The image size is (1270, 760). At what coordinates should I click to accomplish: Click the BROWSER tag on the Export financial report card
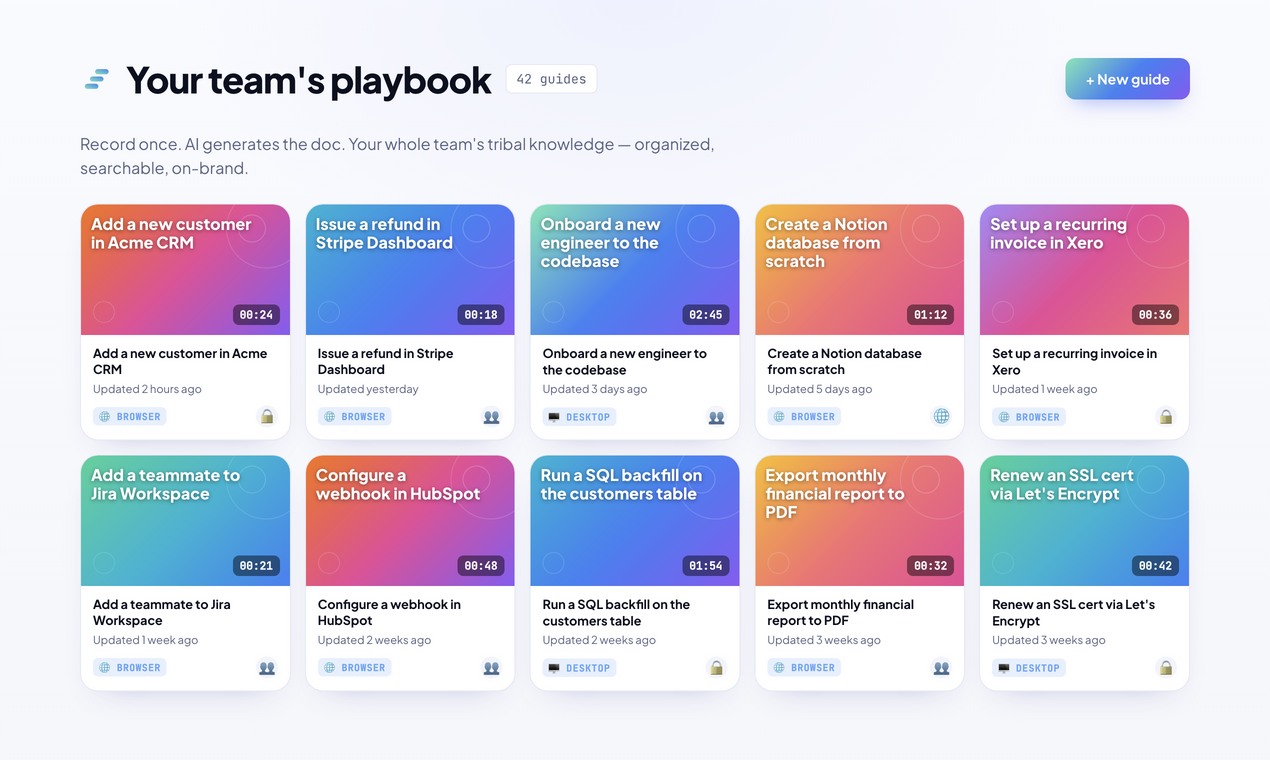804,668
